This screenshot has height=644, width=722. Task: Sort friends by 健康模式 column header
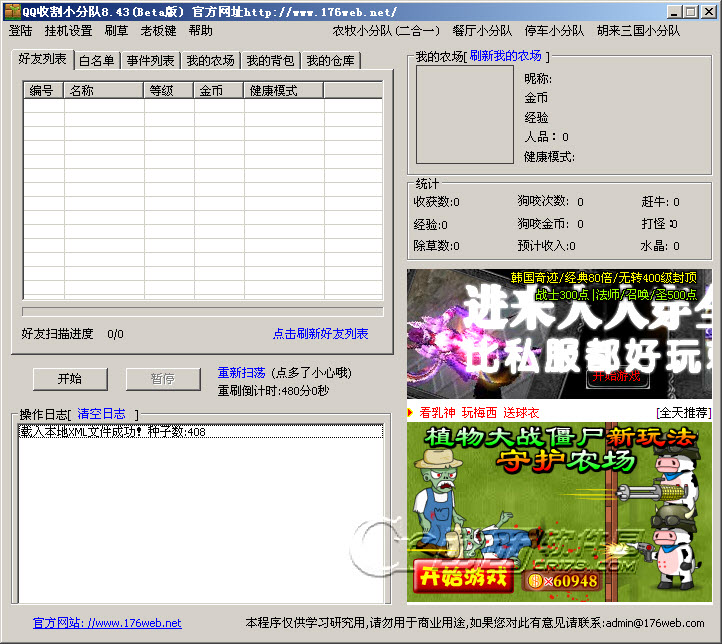click(x=284, y=91)
